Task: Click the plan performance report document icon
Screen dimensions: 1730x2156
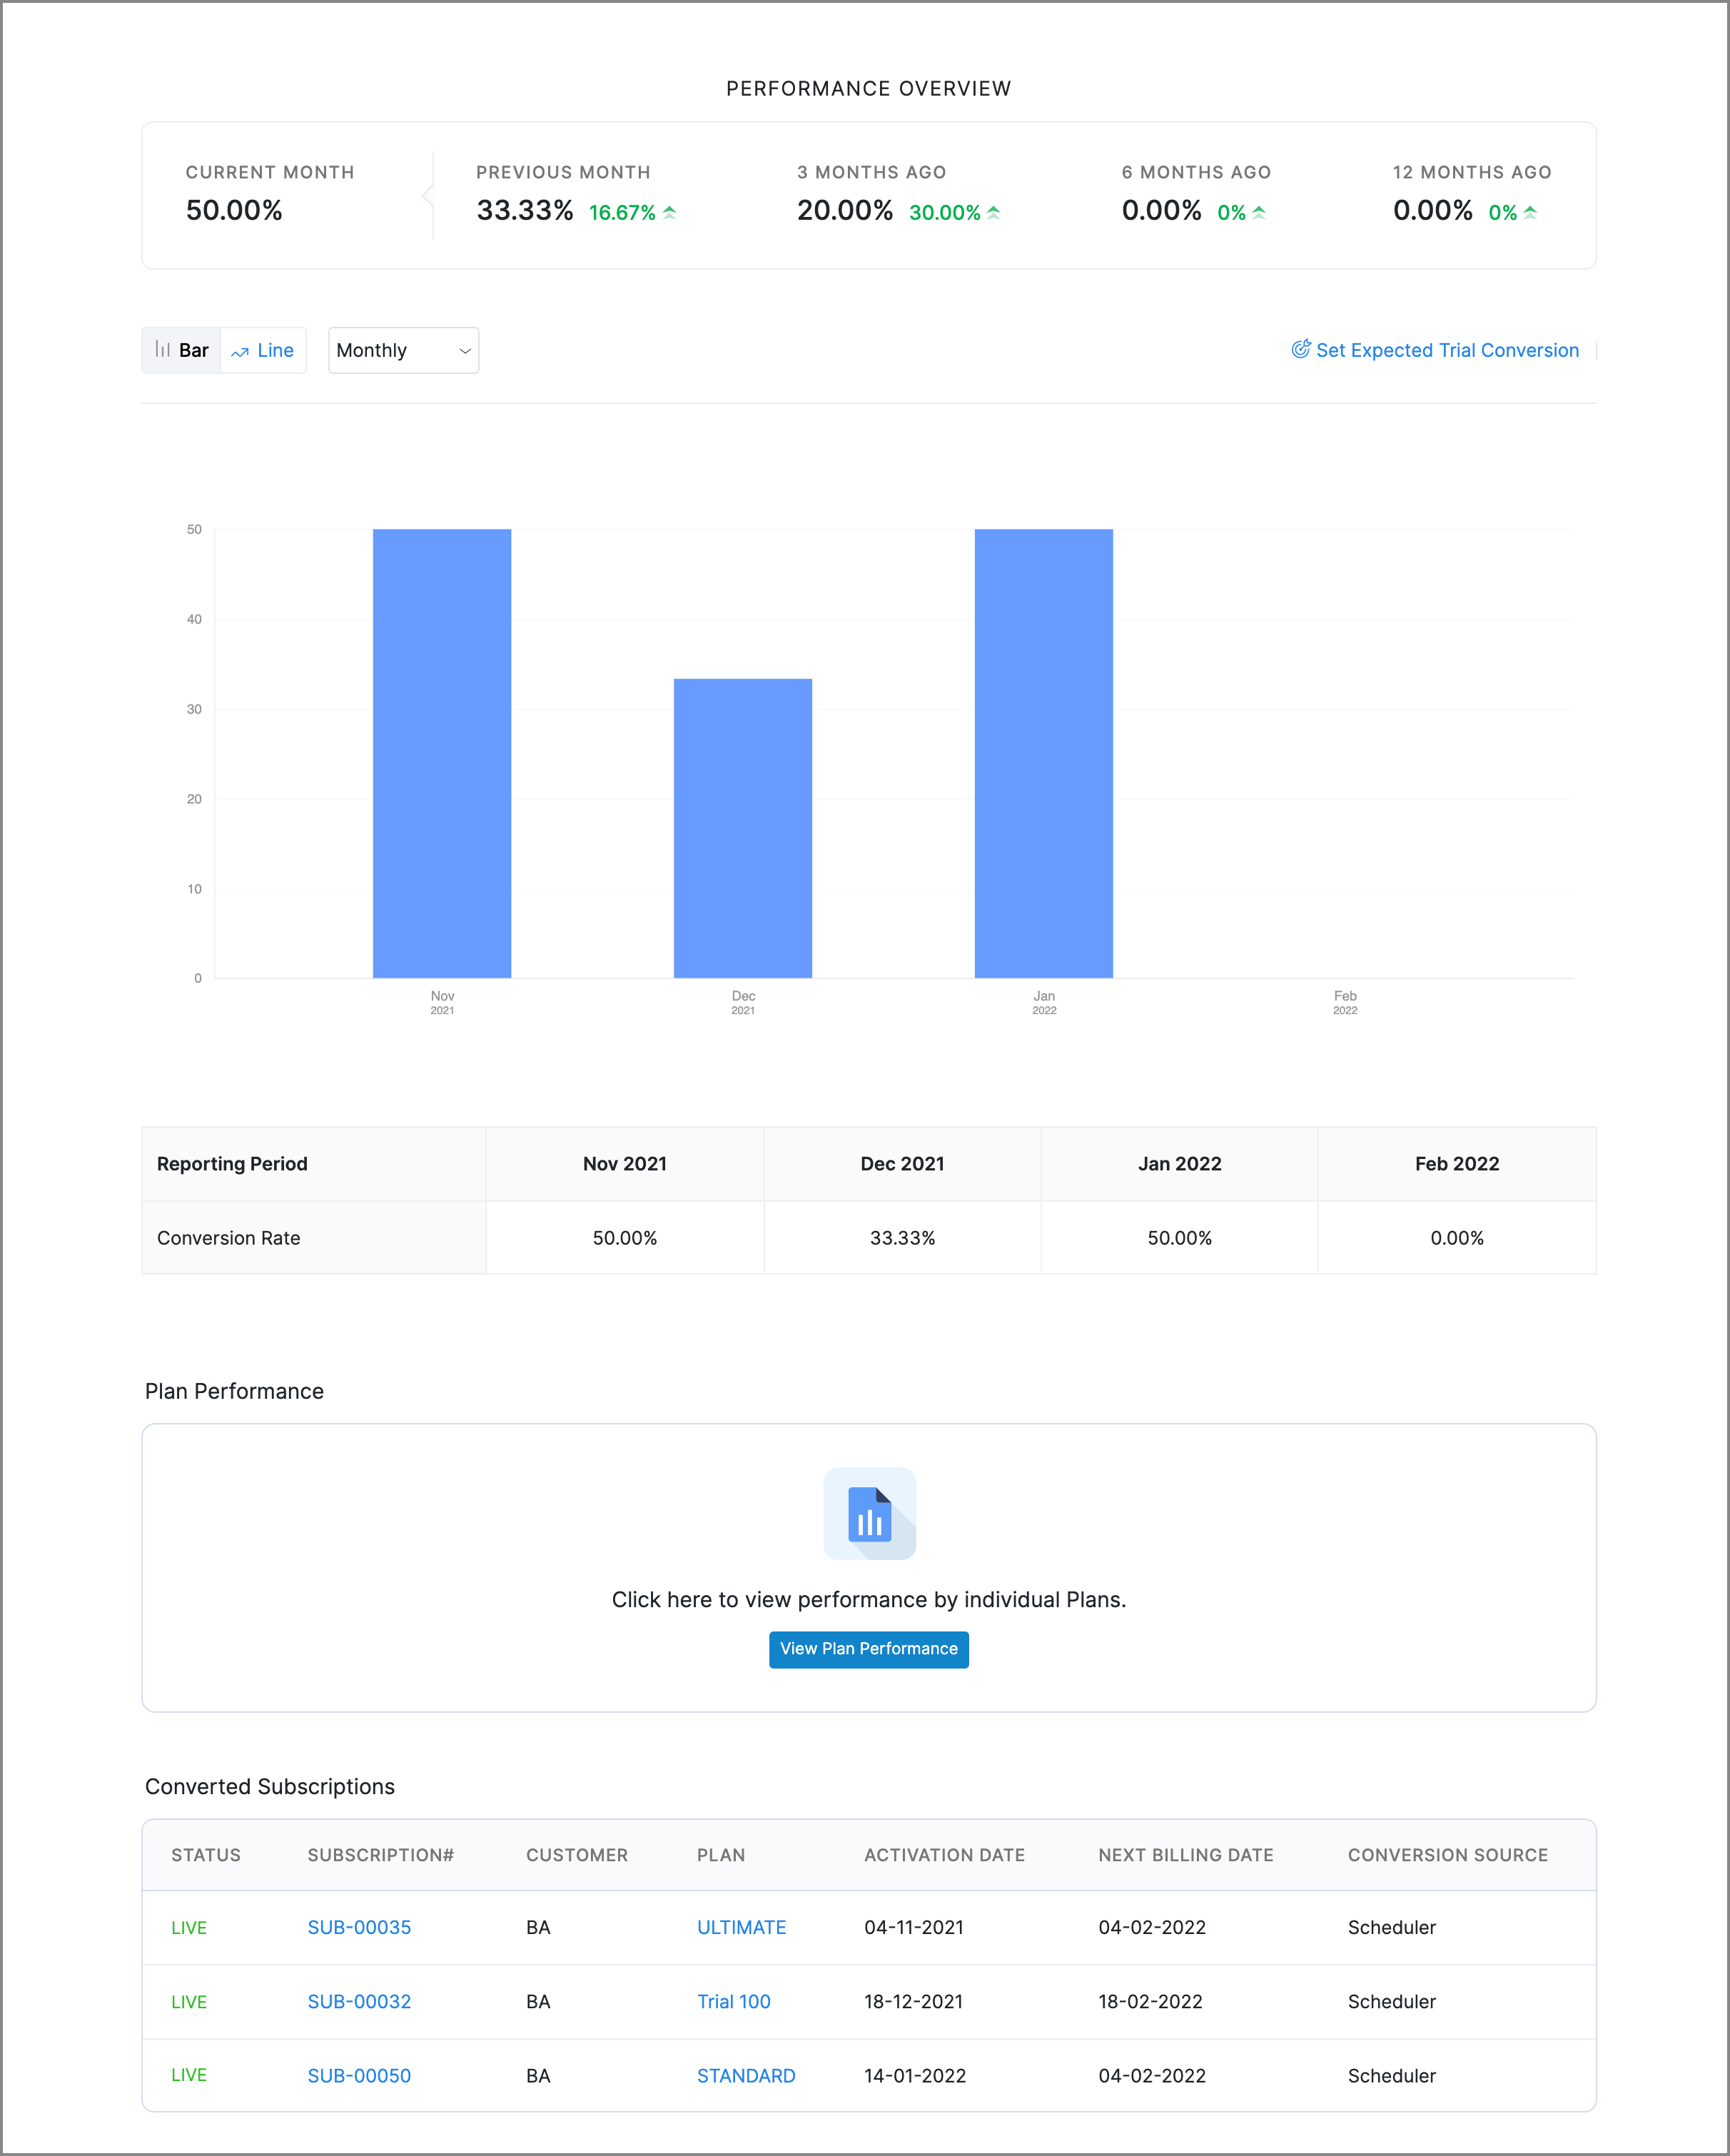Action: [869, 1513]
